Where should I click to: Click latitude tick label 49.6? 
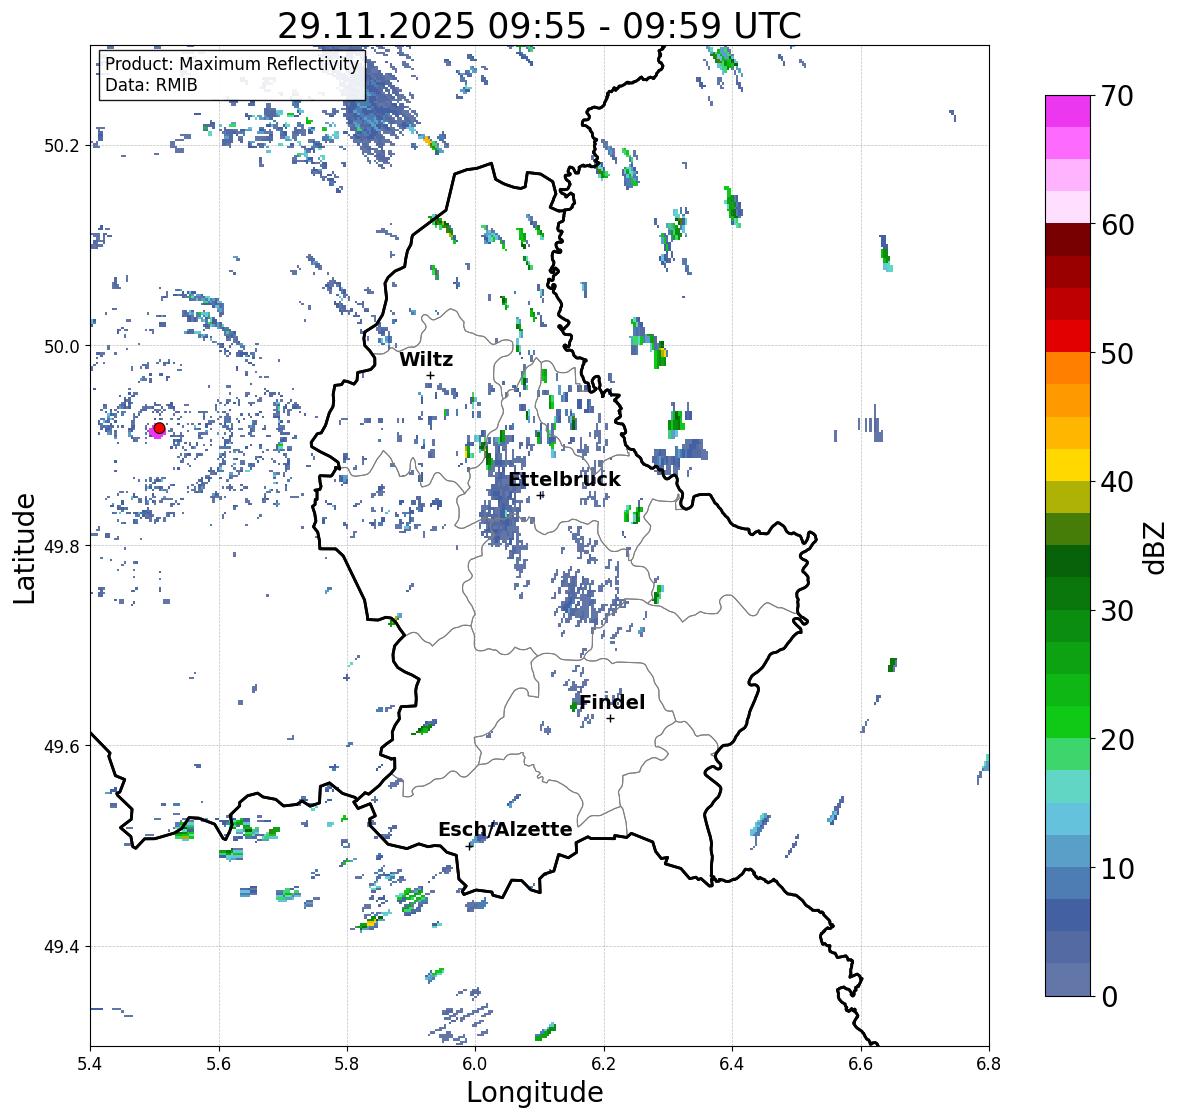click(x=62, y=746)
